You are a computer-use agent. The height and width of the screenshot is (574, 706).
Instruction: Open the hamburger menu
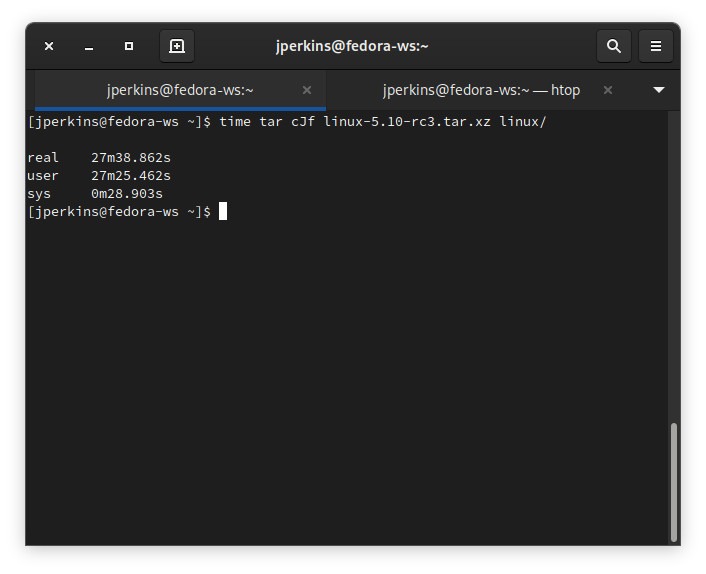point(656,46)
